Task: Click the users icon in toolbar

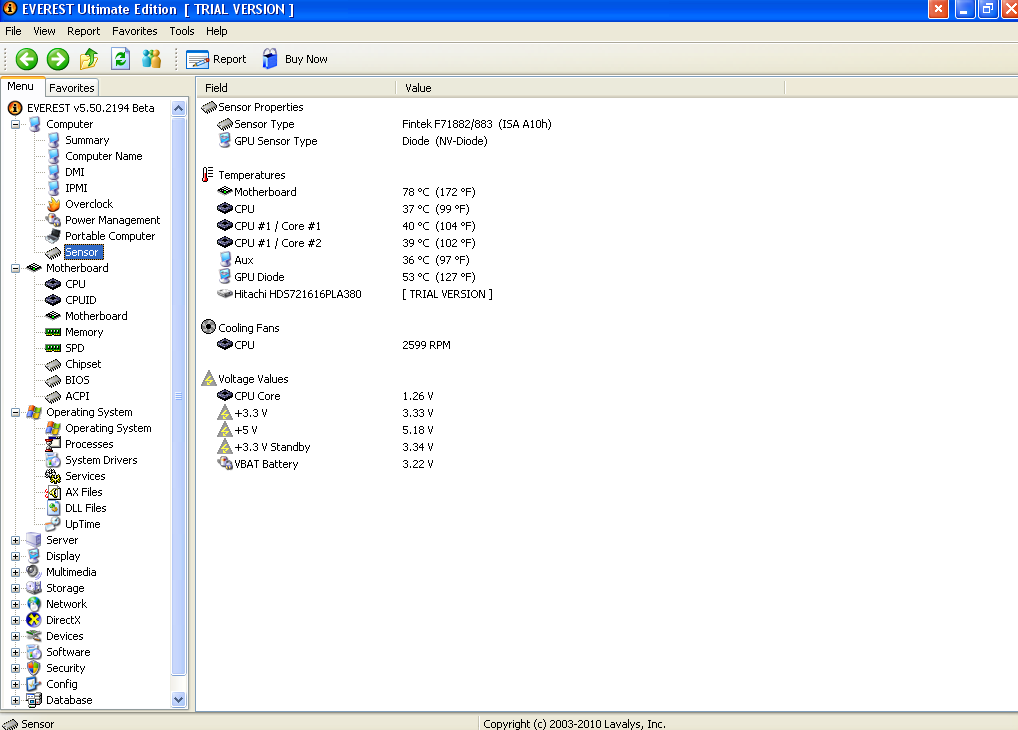Action: pyautogui.click(x=151, y=59)
